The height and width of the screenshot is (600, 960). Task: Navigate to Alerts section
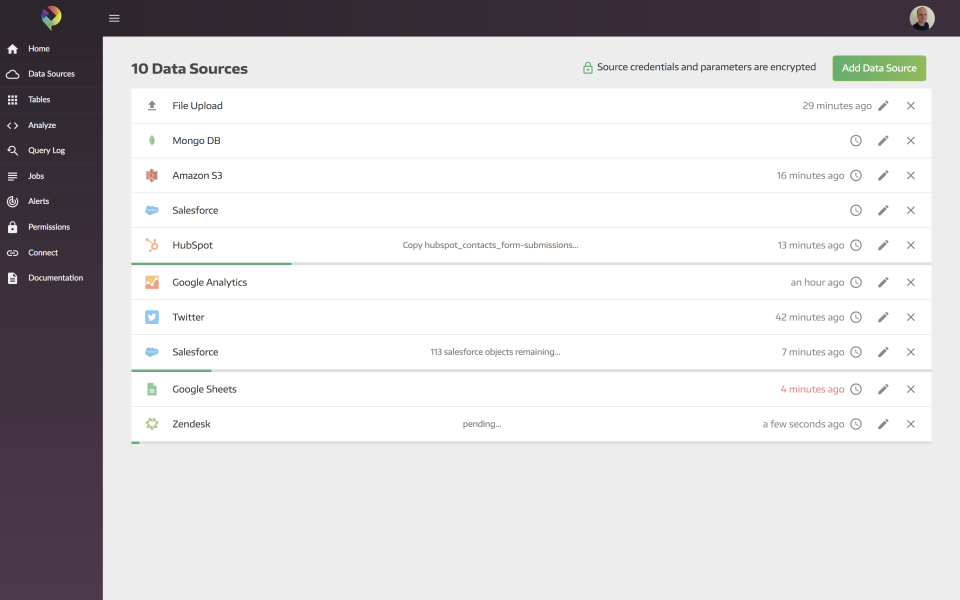point(38,202)
